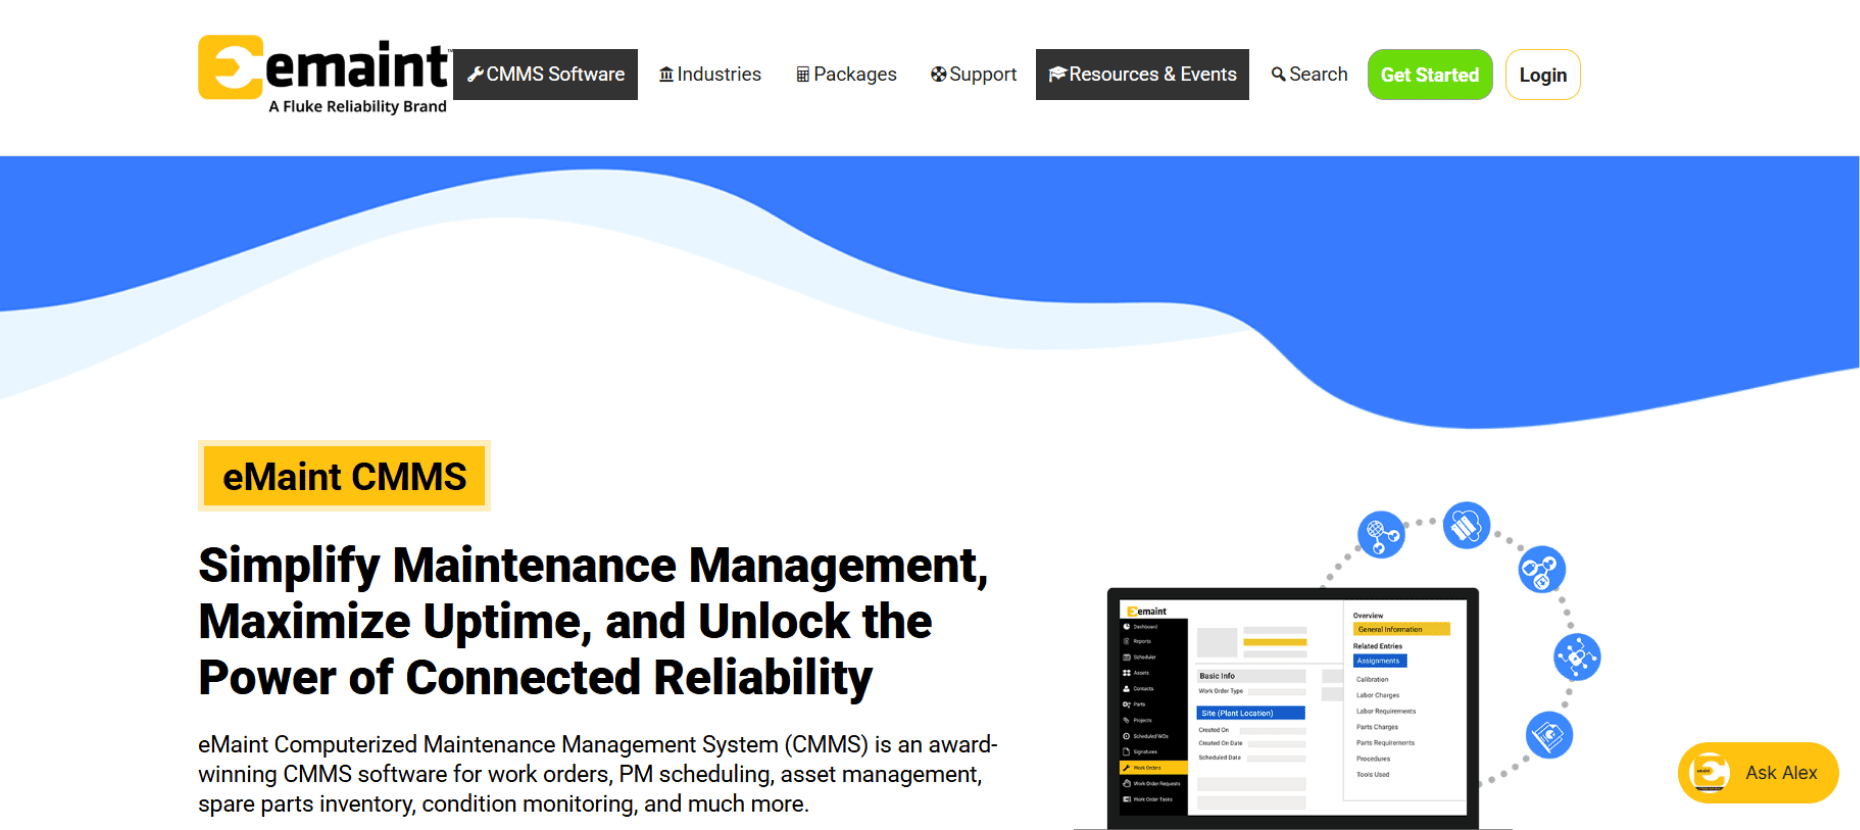
Task: Click the yellow eMaint CMMS badge
Action: click(x=344, y=476)
